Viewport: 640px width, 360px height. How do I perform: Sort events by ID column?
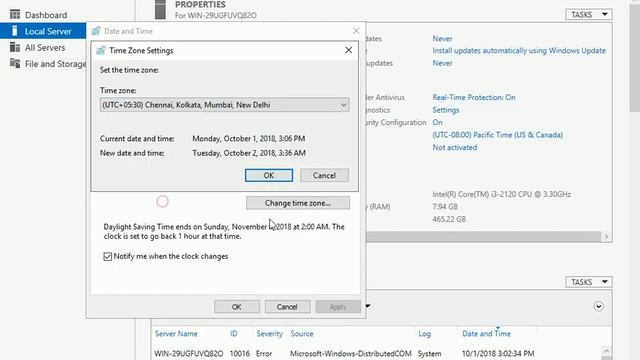[x=233, y=333]
